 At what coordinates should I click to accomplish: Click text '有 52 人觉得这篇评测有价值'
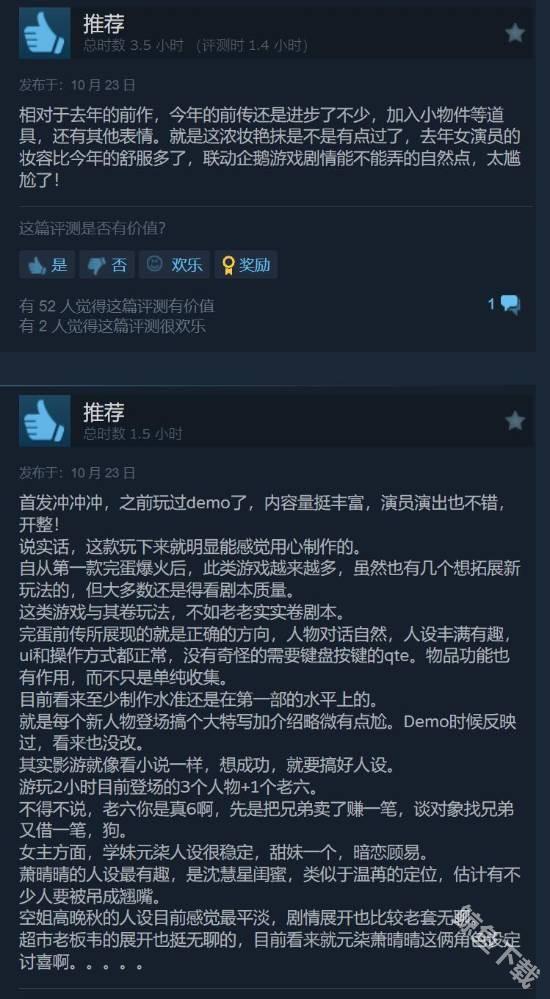[117, 306]
